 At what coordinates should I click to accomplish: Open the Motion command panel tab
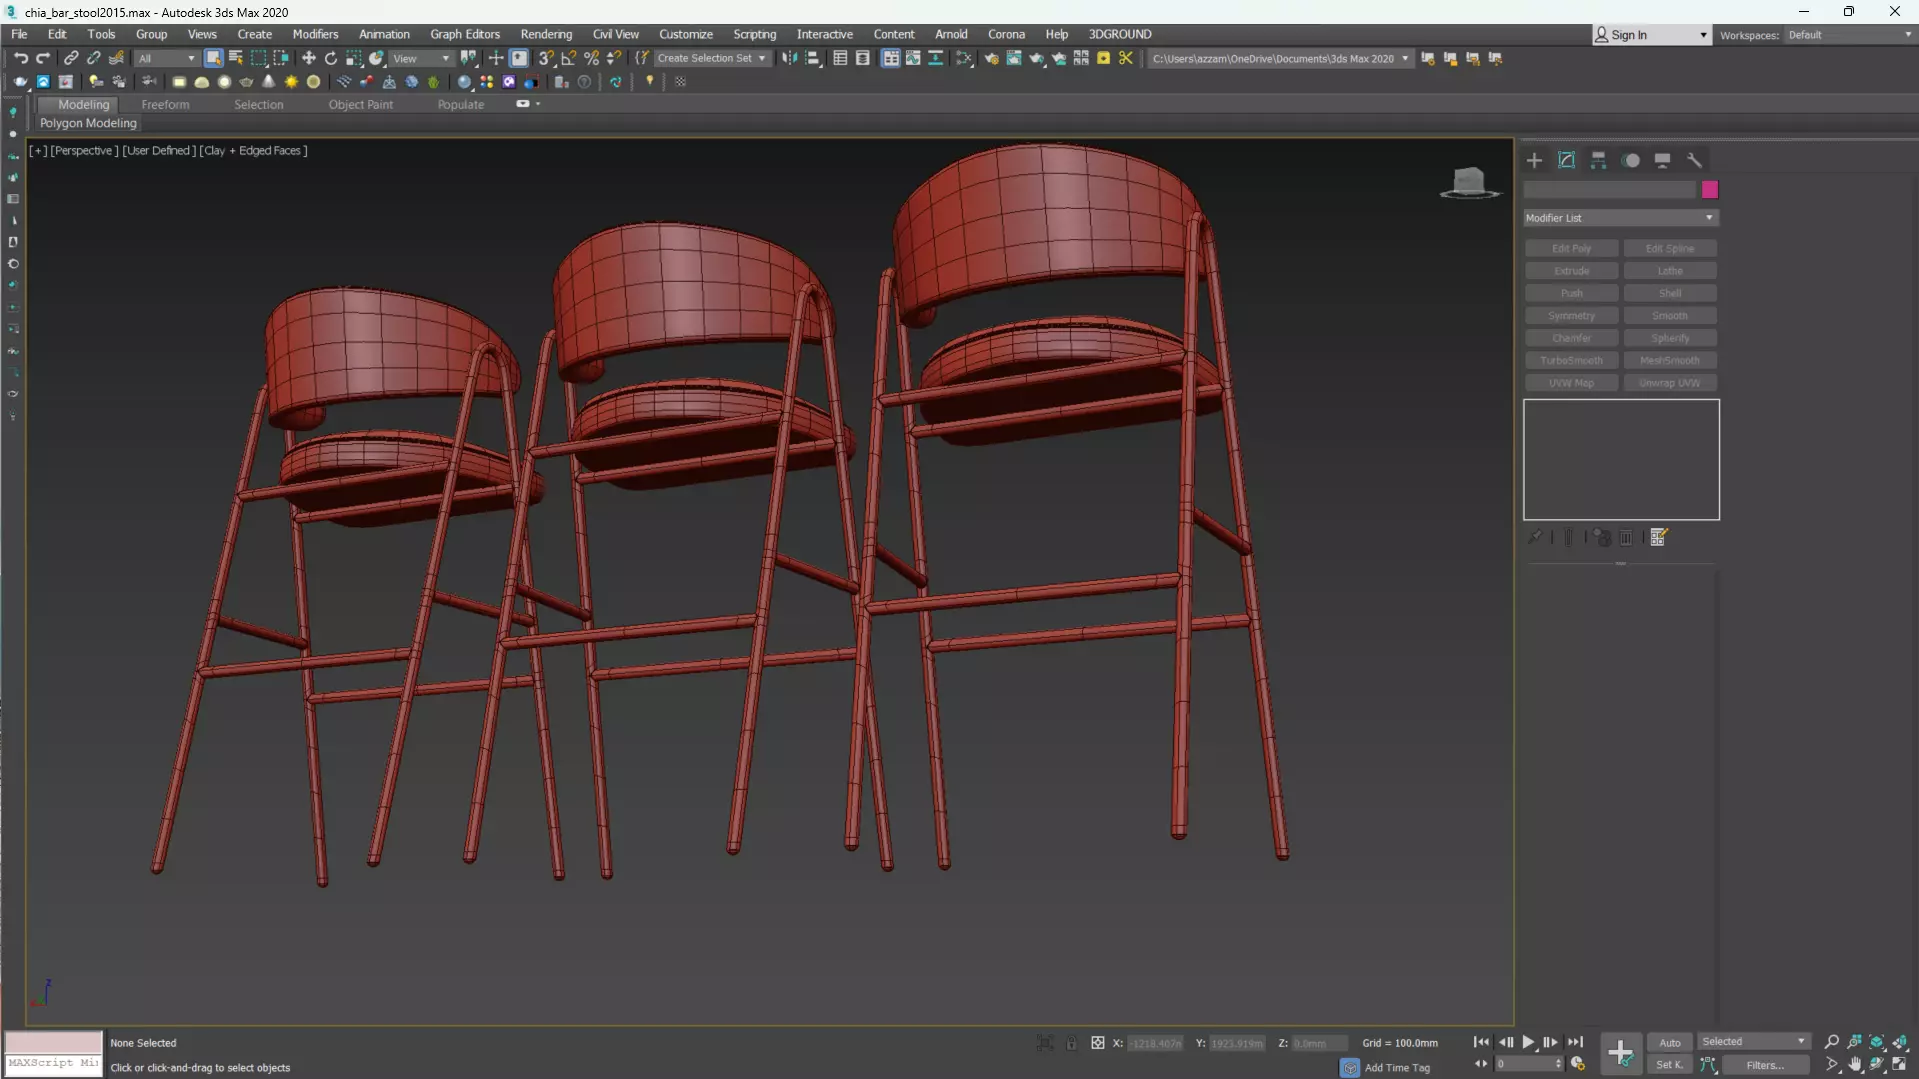(x=1631, y=160)
